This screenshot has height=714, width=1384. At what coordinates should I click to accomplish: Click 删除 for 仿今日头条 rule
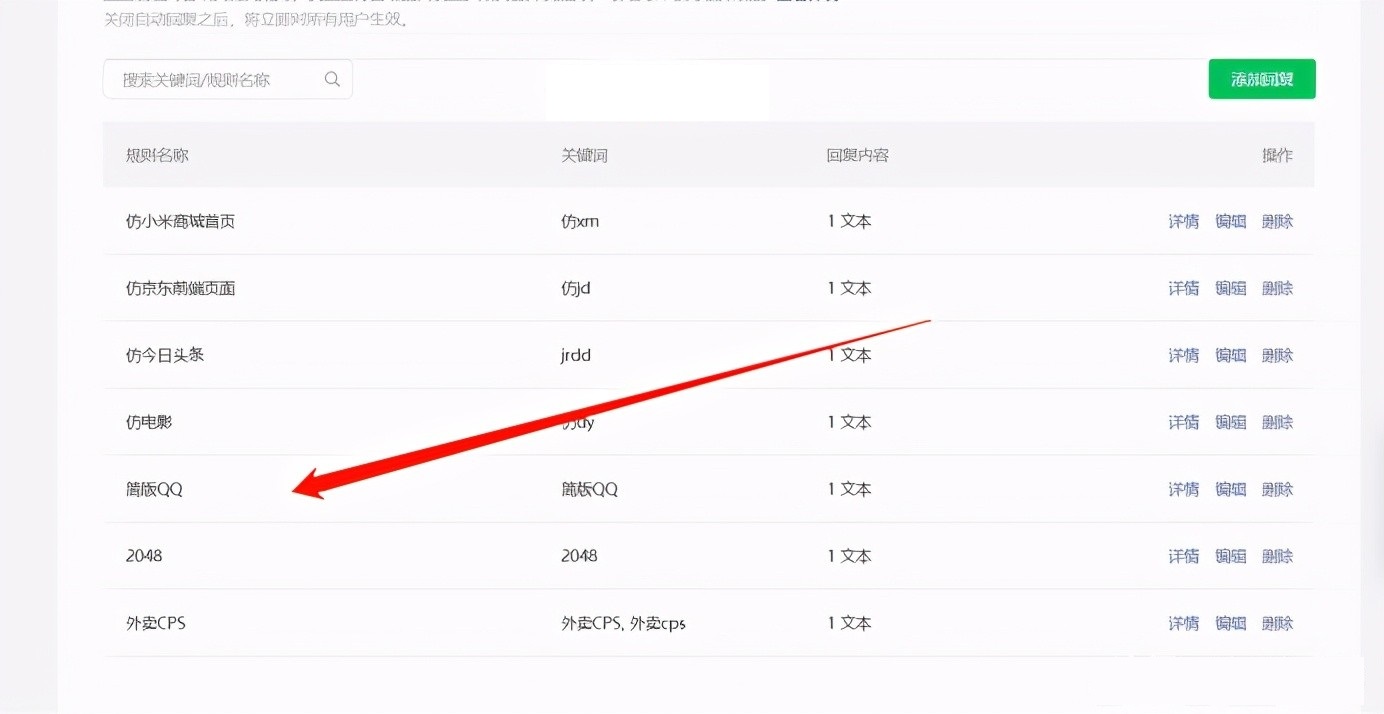pyautogui.click(x=1277, y=356)
